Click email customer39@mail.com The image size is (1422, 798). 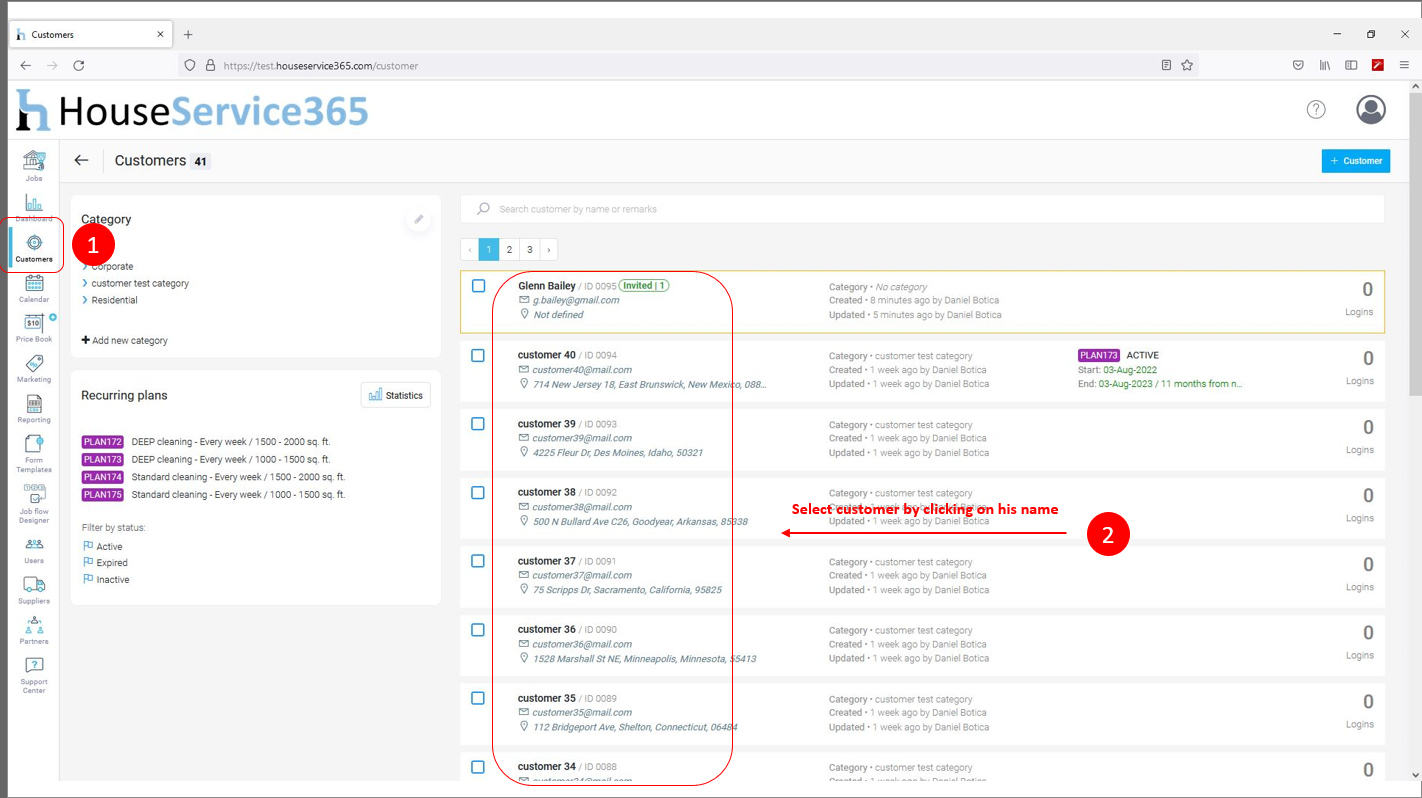tap(582, 438)
